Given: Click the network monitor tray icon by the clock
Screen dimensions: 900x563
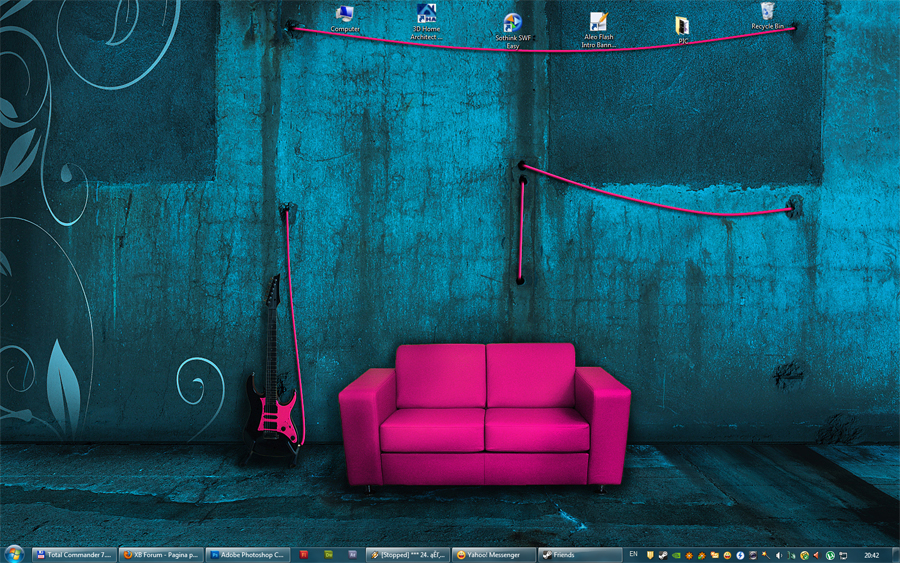Looking at the screenshot, I should click(843, 555).
